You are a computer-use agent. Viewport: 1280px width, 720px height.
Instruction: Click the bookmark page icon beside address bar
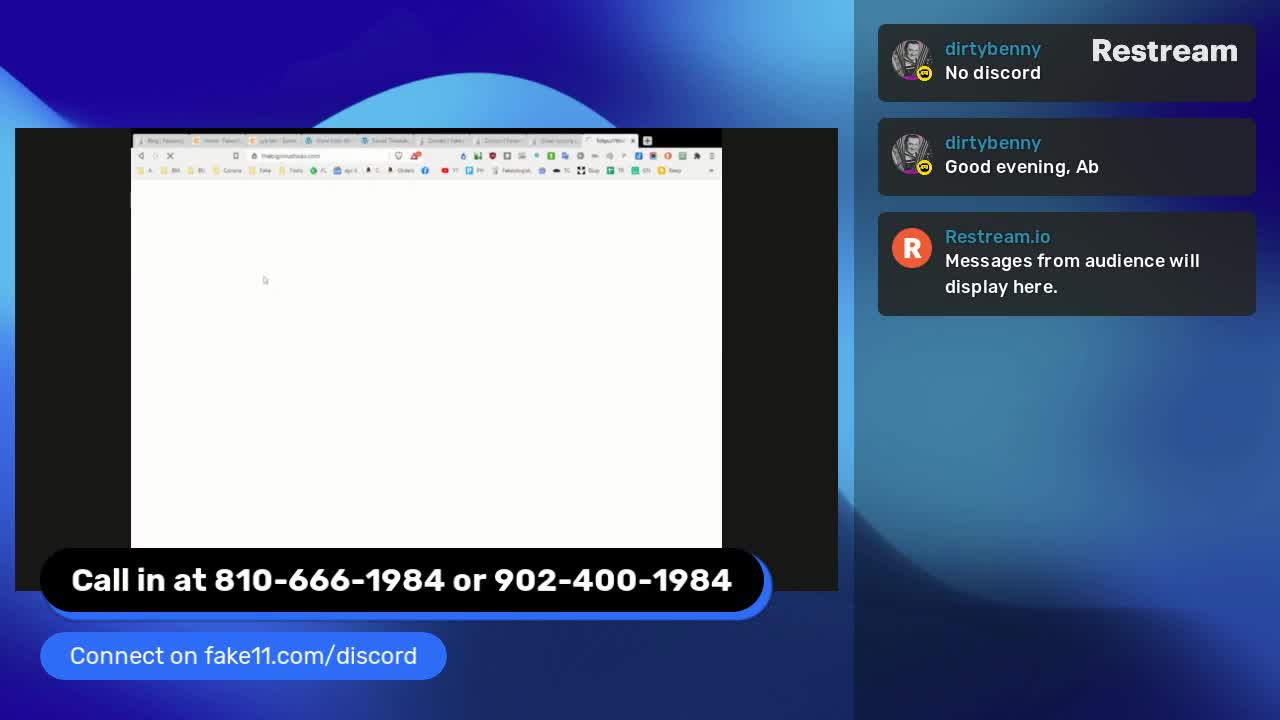(236, 156)
